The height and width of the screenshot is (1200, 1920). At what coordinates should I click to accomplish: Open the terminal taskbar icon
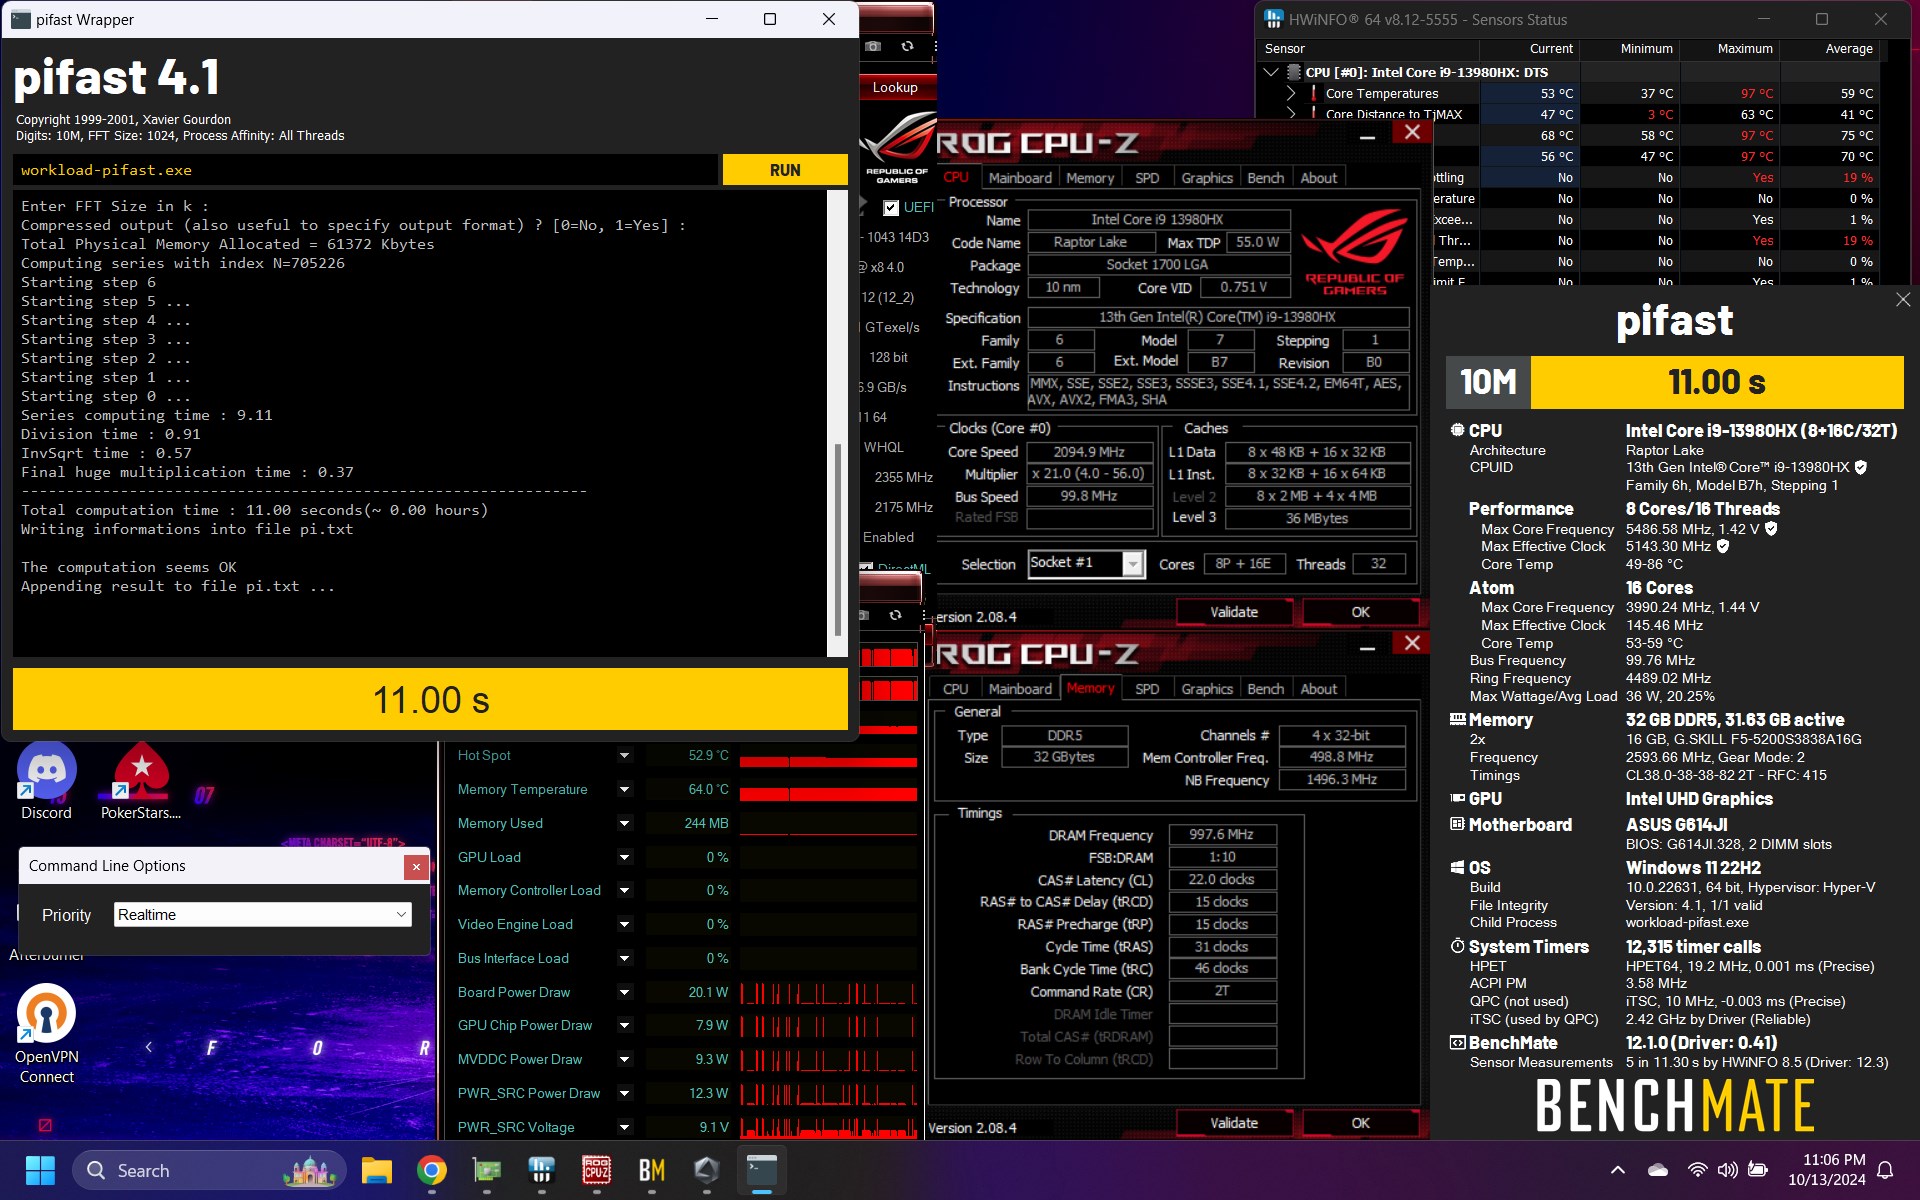(x=762, y=1170)
